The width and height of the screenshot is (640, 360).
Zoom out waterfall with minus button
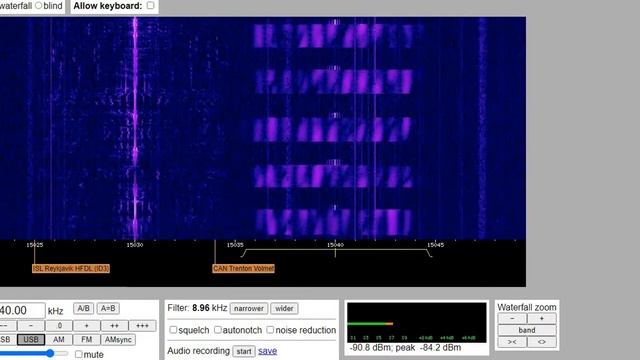[x=512, y=319]
